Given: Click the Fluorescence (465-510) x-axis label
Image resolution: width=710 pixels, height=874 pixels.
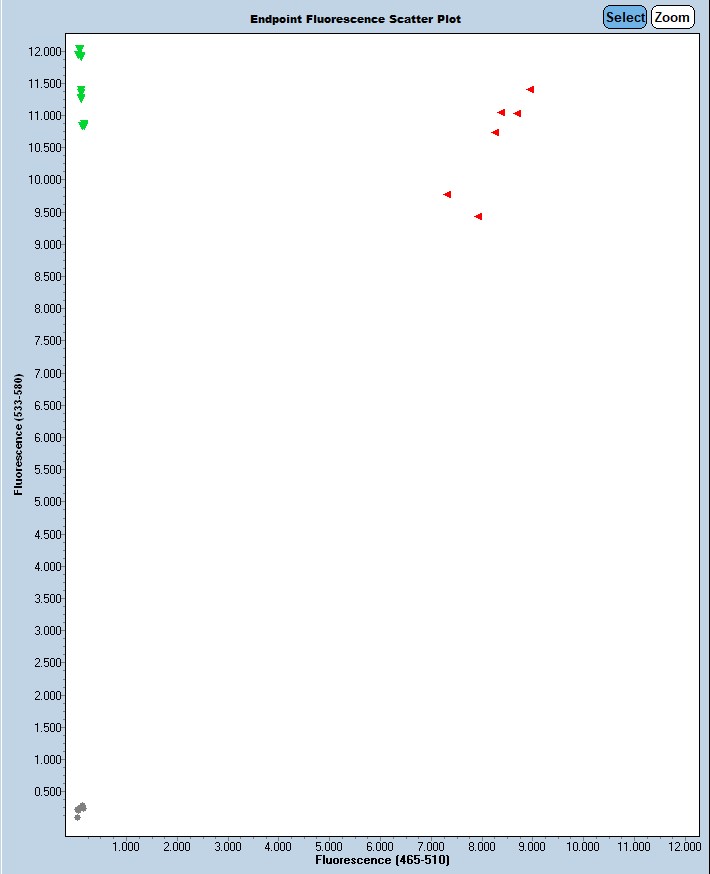Looking at the screenshot, I should (x=382, y=860).
